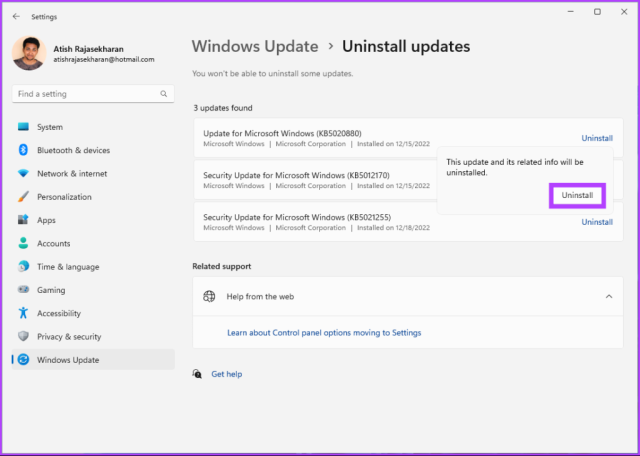Click the Accounts person icon

23,243
